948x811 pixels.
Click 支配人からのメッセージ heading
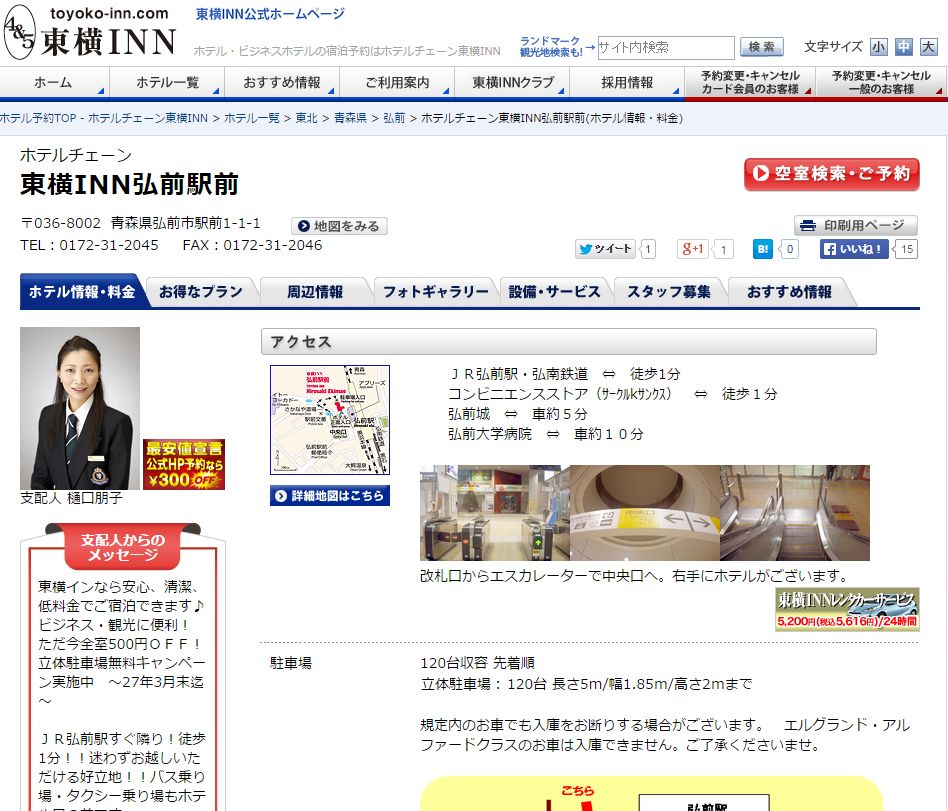tap(123, 547)
